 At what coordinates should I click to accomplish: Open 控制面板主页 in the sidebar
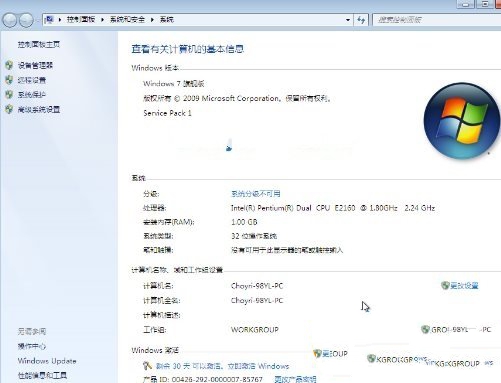pos(39,44)
